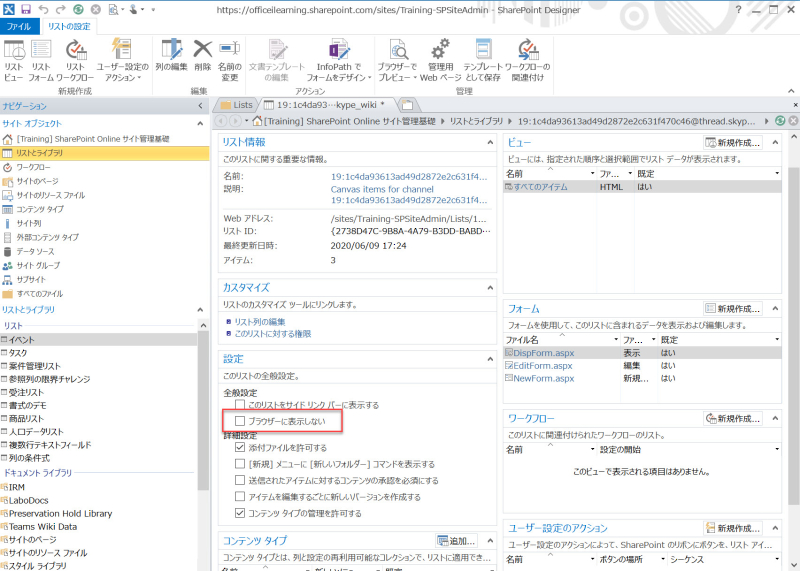Click the Help question mark icon
This screenshot has width=800, height=571.
[738, 10]
